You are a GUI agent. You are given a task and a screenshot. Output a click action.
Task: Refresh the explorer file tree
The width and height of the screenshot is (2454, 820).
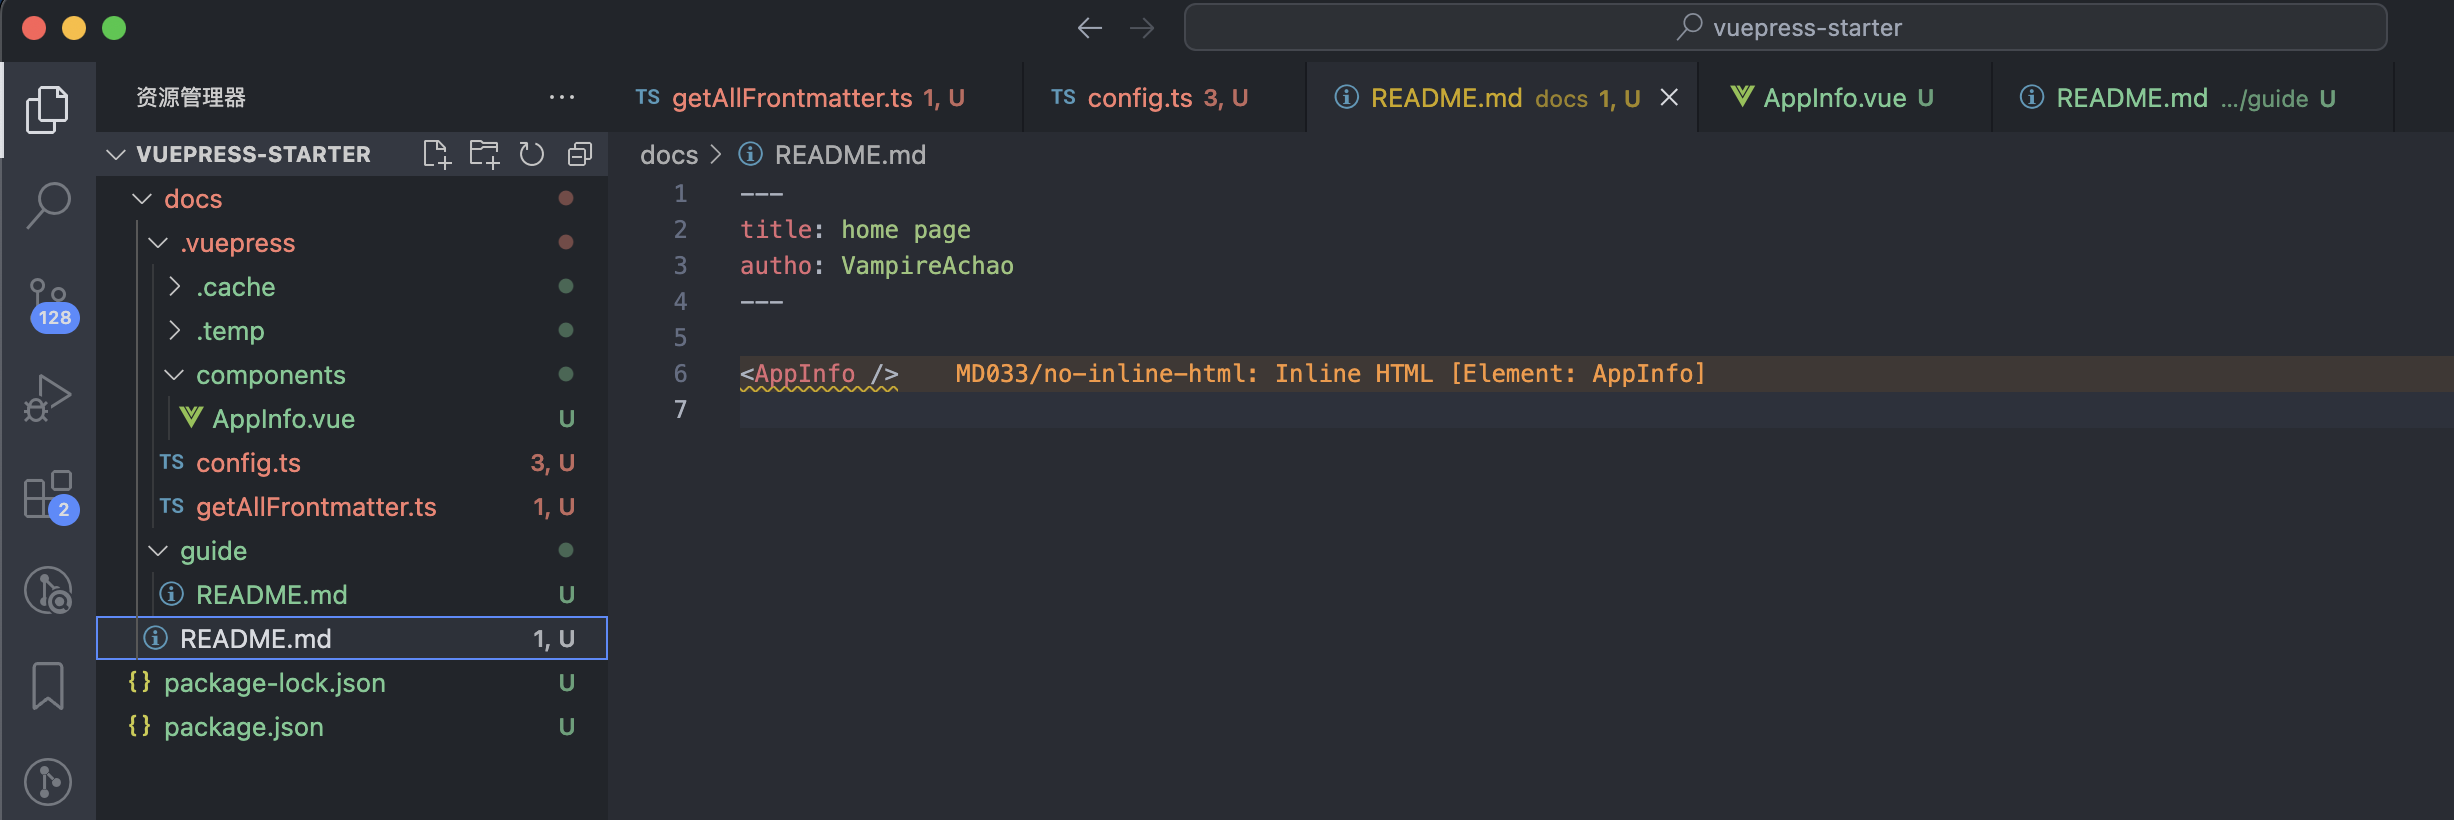pyautogui.click(x=532, y=154)
